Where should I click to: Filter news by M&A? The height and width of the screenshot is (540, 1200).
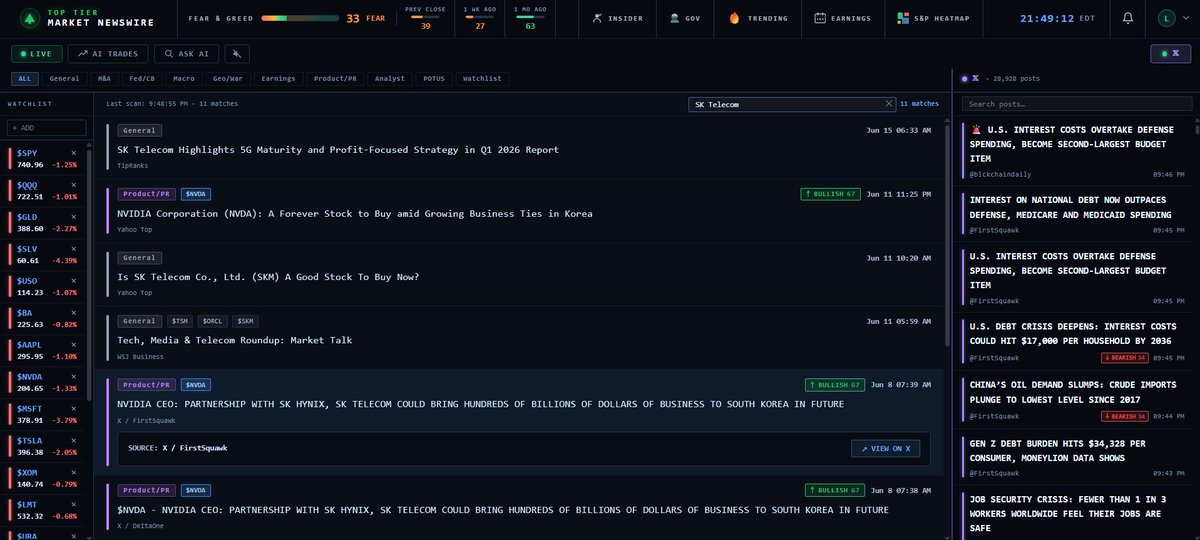tap(105, 78)
